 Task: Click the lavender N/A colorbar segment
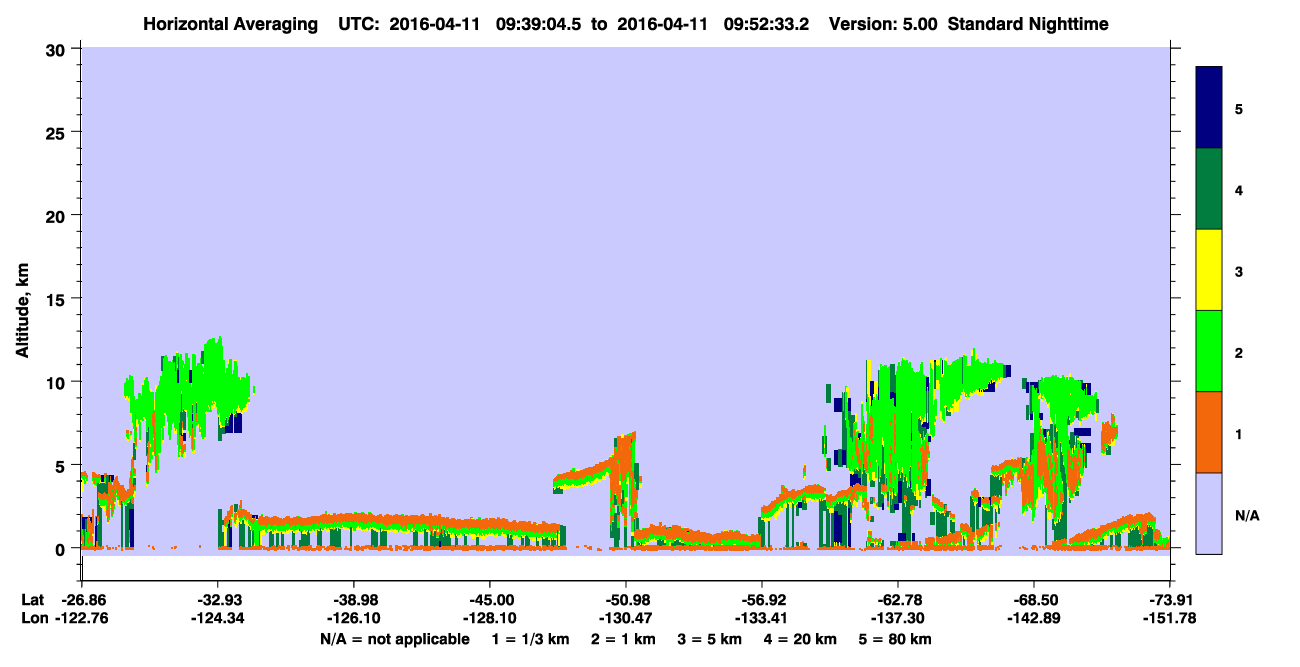1209,513
